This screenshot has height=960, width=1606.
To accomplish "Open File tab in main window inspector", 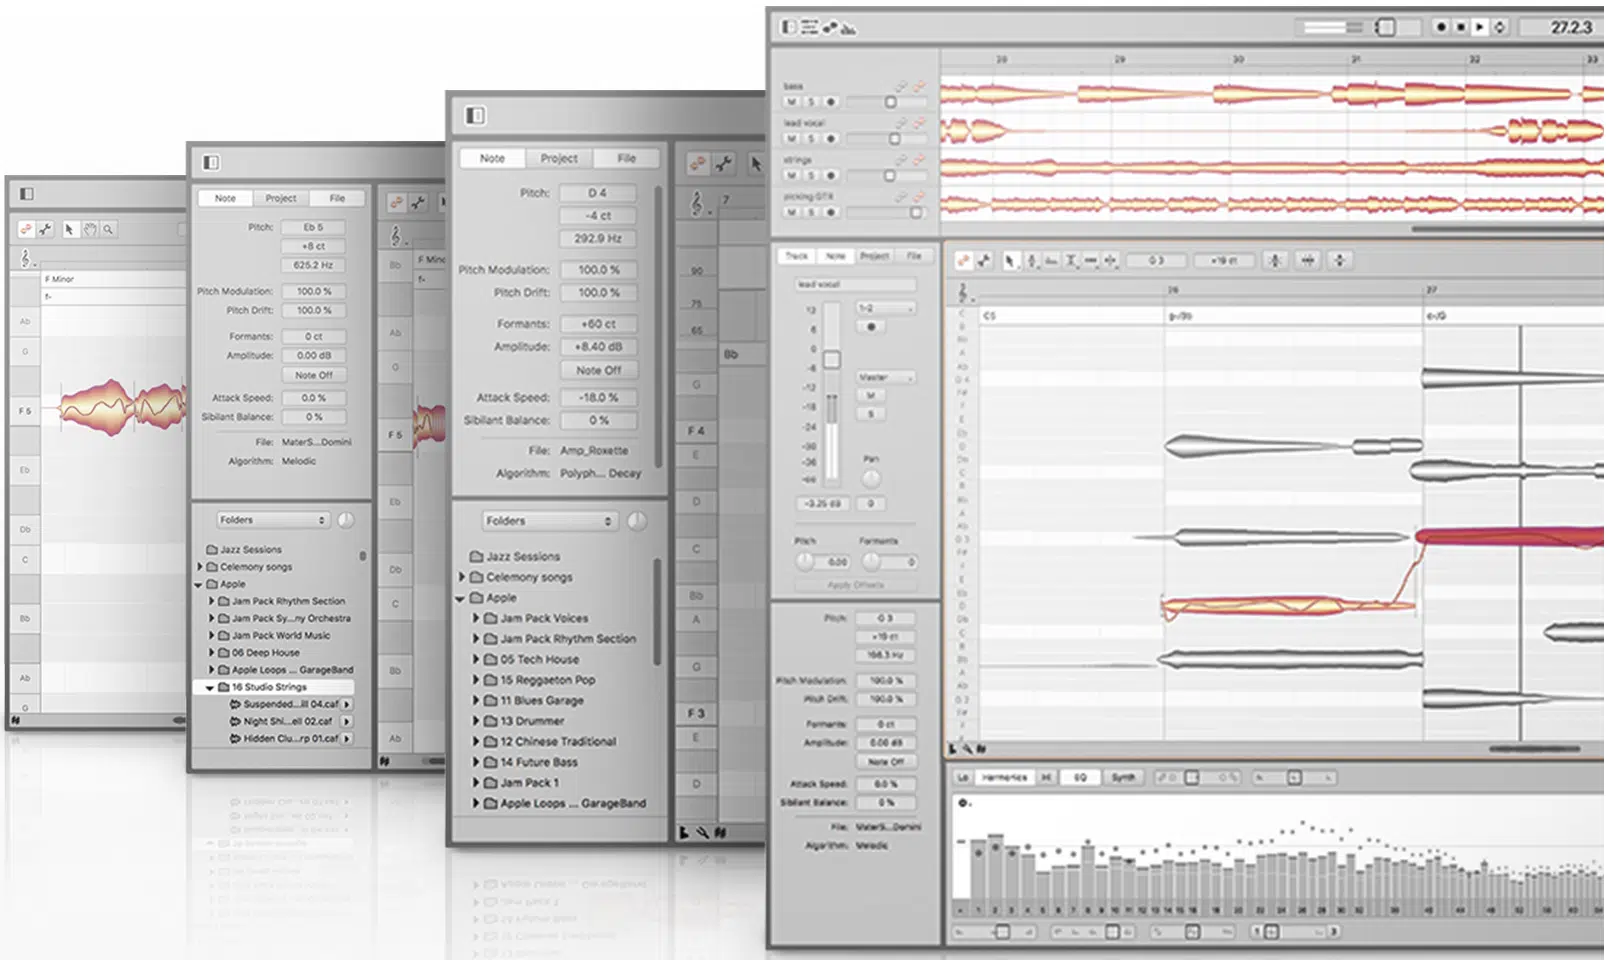I will pos(913,256).
